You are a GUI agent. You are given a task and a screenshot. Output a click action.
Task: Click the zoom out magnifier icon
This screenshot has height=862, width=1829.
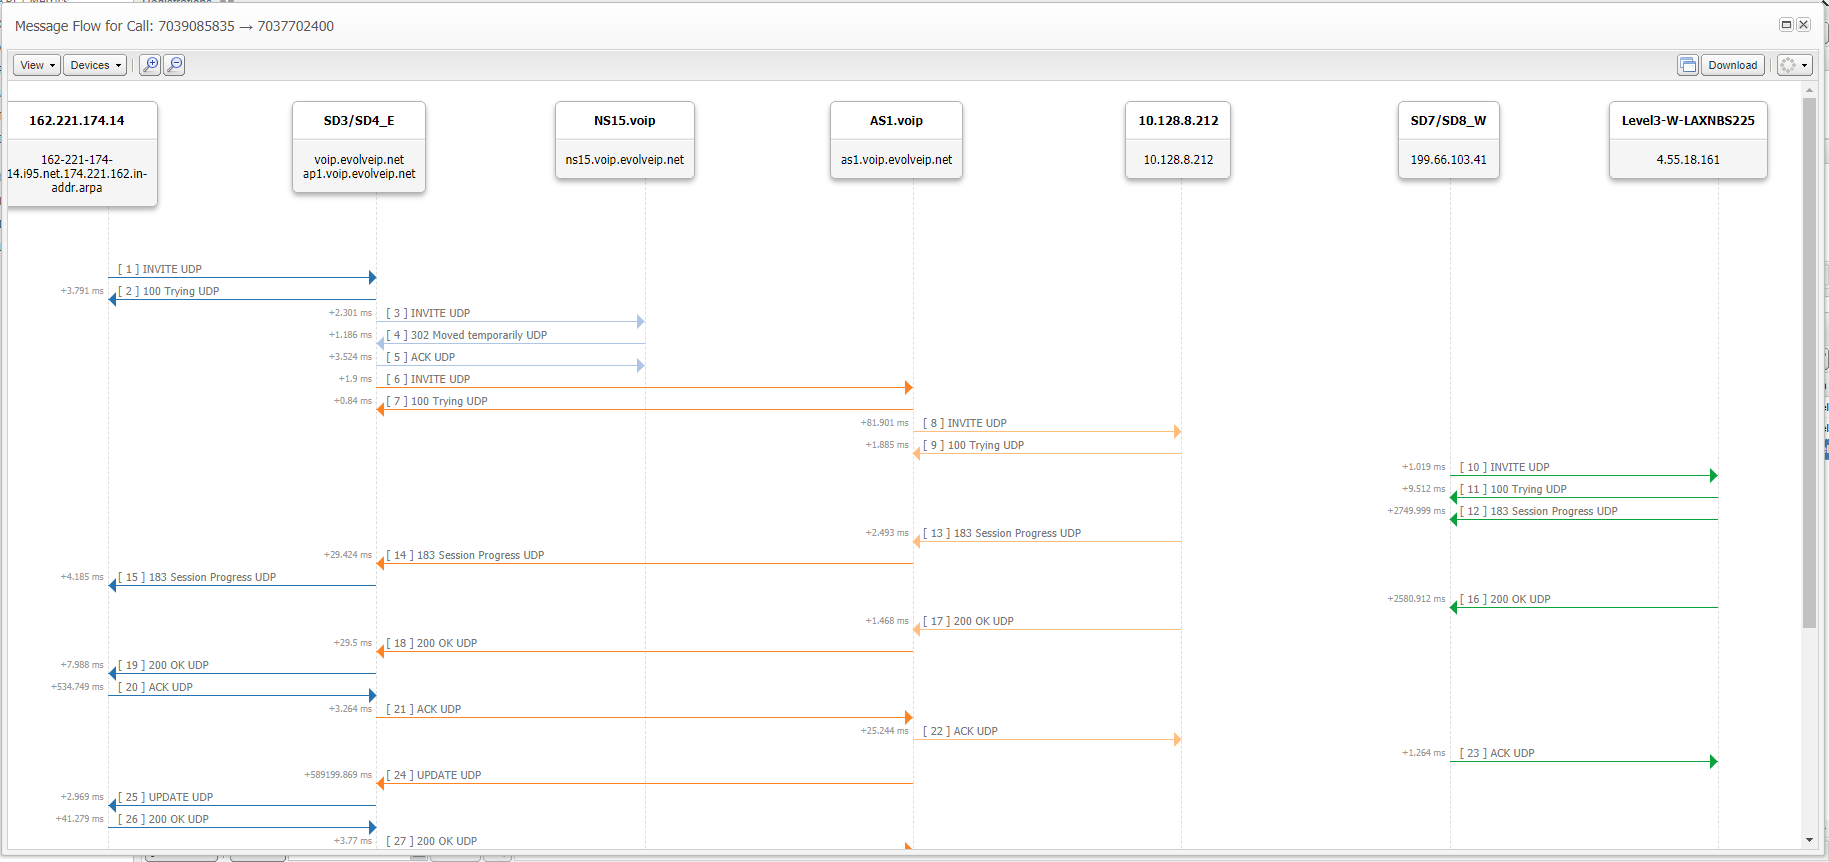click(x=174, y=65)
